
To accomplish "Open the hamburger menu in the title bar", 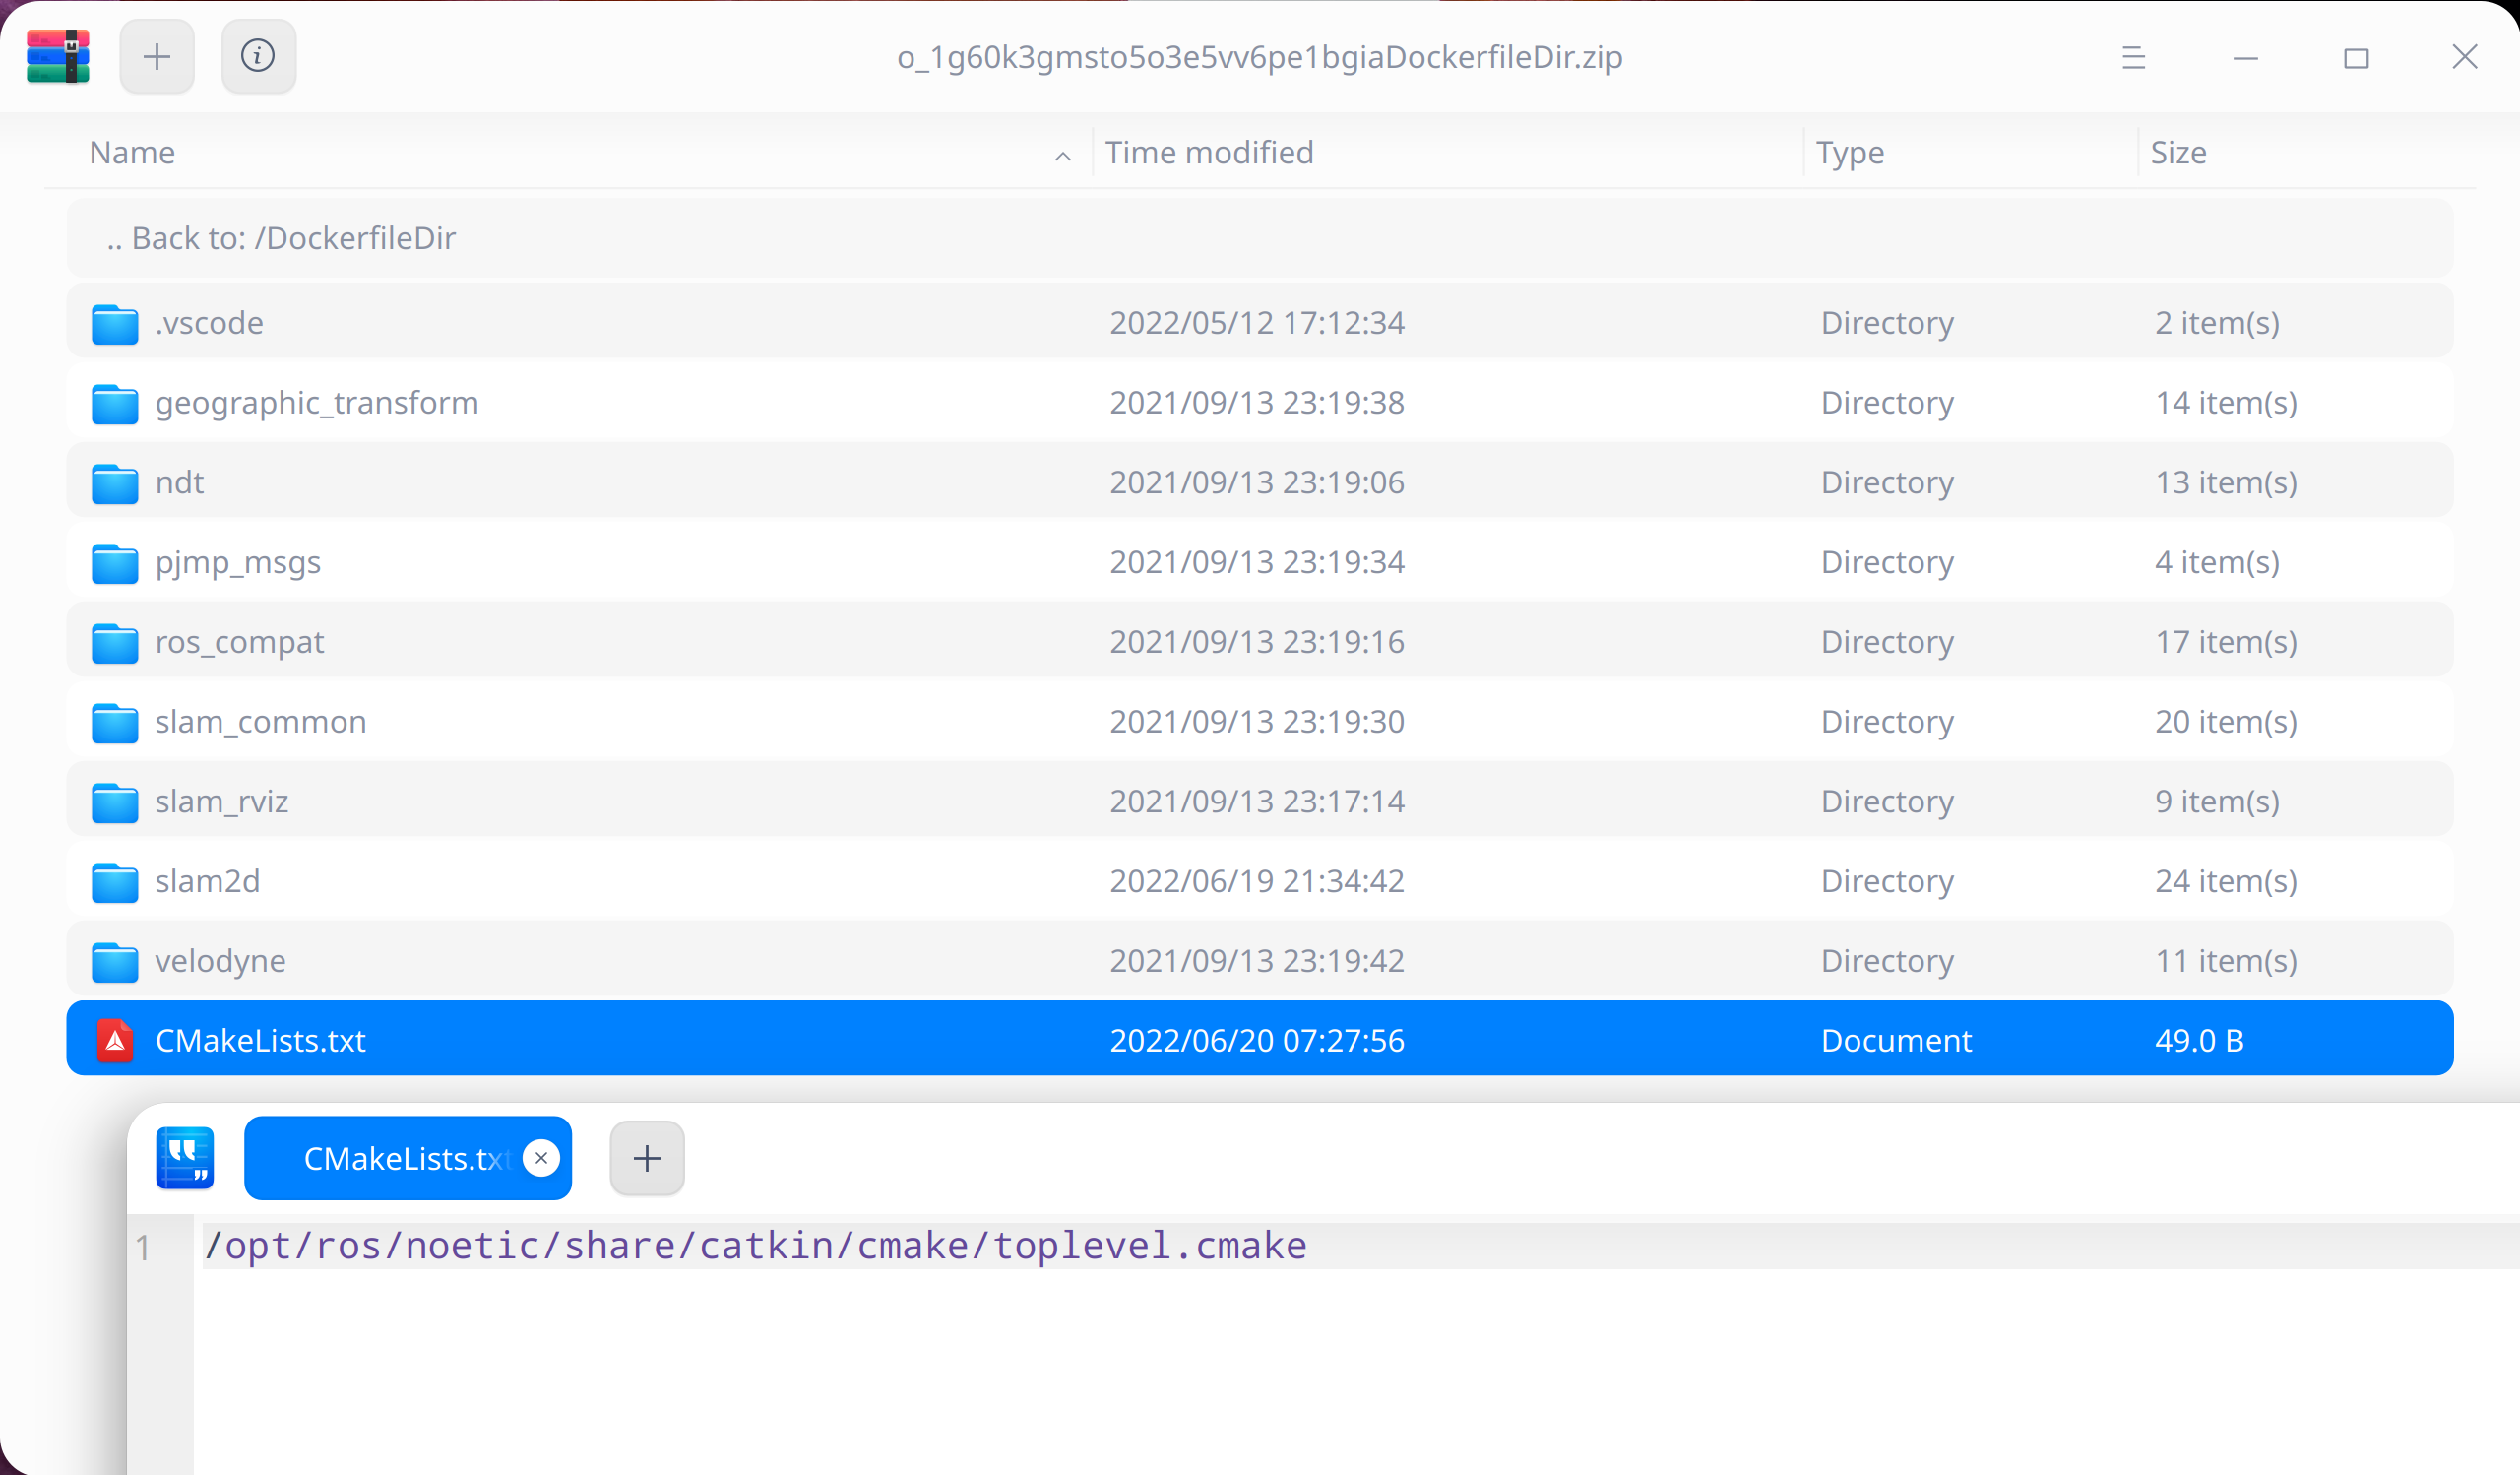I will point(2133,58).
